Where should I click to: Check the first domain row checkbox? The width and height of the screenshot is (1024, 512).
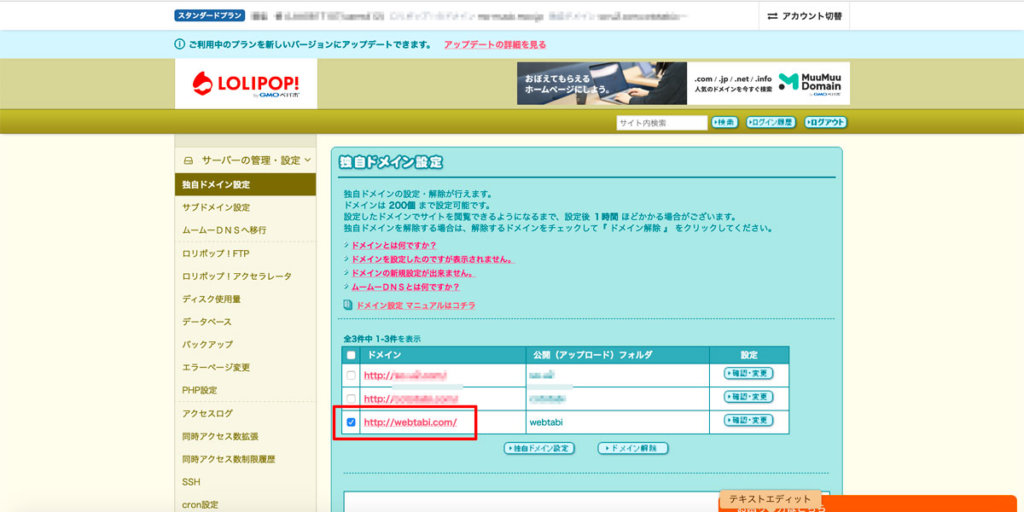click(x=350, y=375)
